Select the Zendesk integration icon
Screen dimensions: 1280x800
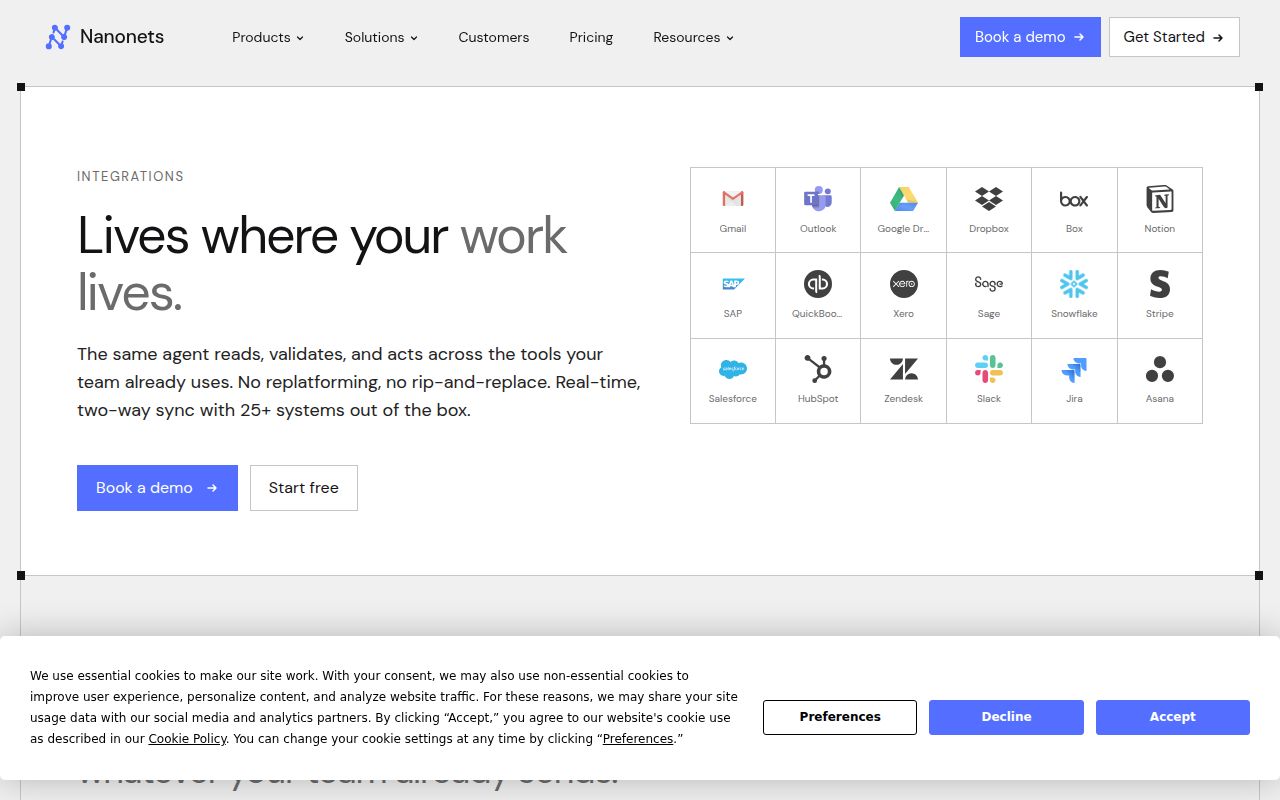point(903,369)
